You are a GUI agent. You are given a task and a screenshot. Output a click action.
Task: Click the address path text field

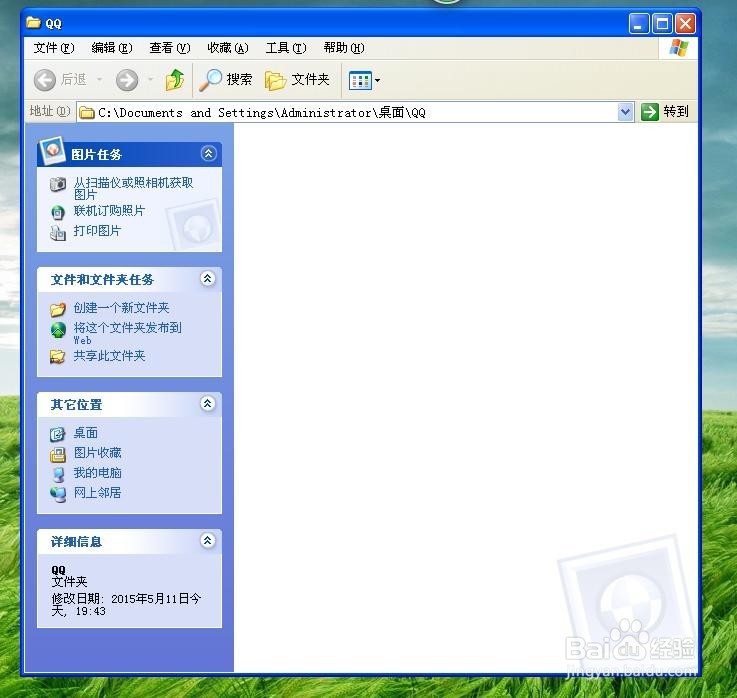click(x=355, y=113)
